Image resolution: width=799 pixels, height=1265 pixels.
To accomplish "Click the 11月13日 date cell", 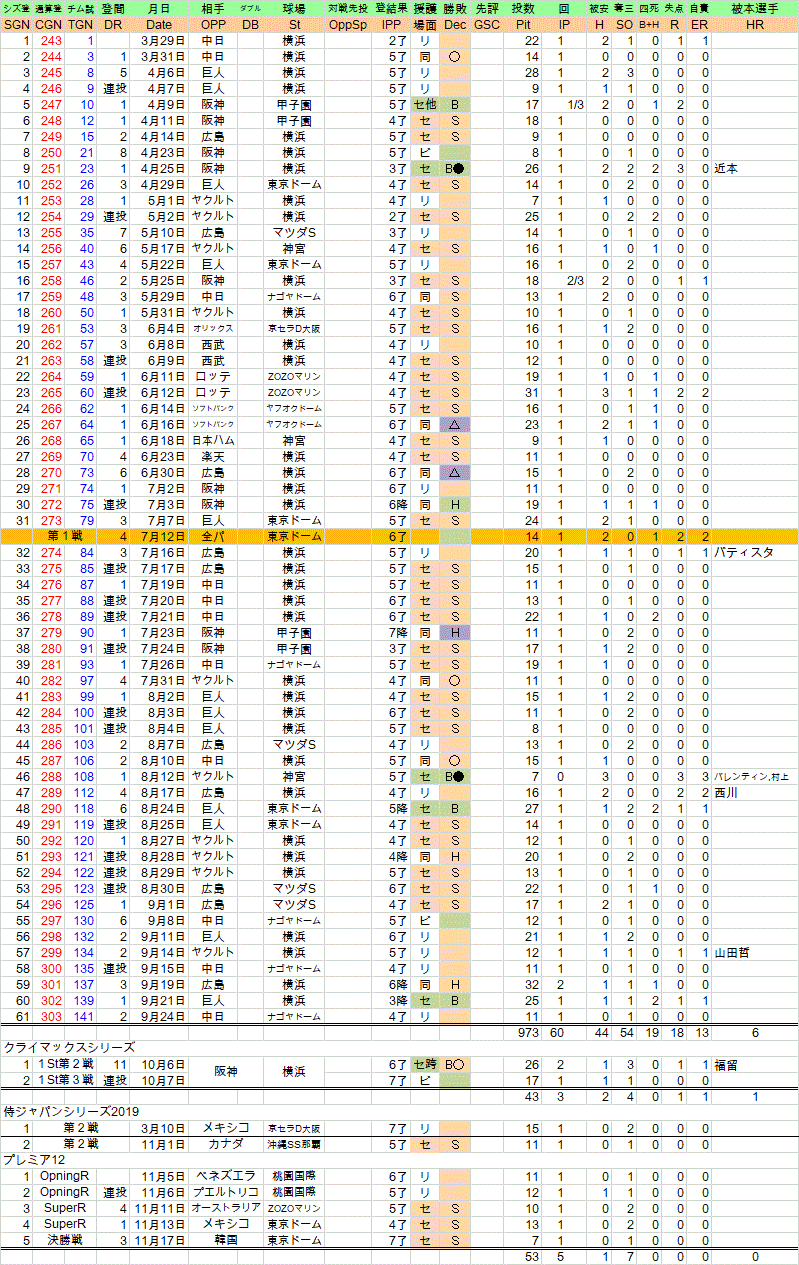I will coord(158,1224).
